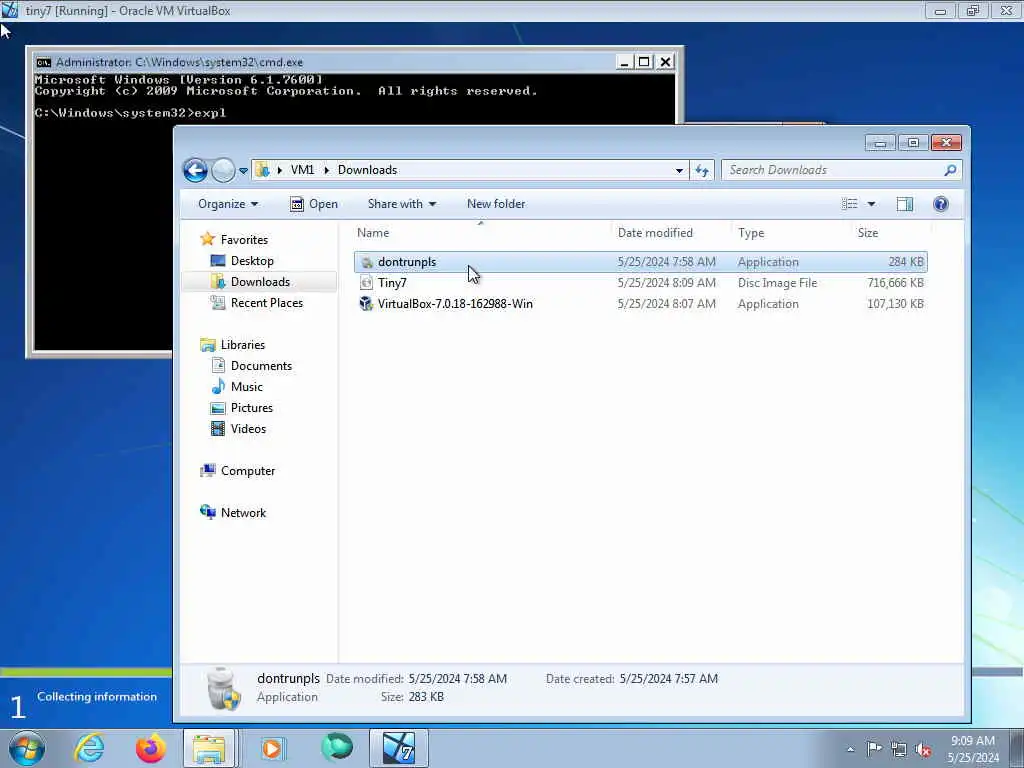Open Downloads in the navigation pane

pyautogui.click(x=260, y=281)
